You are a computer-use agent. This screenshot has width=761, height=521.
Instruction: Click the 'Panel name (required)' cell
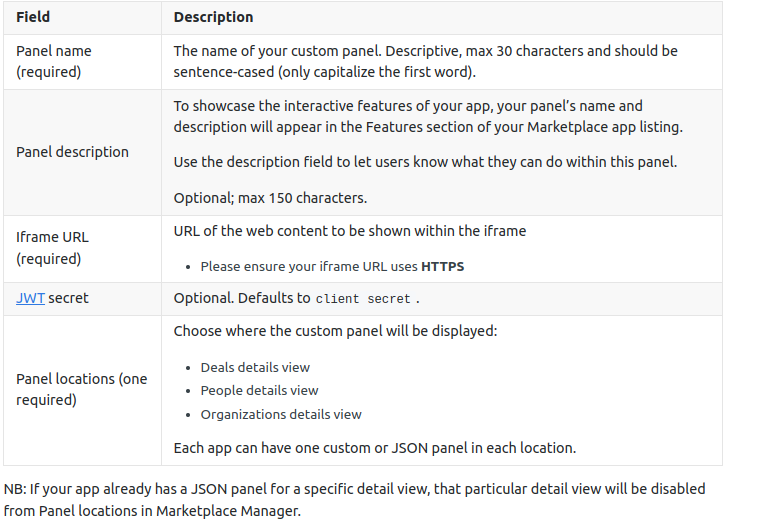(54, 61)
